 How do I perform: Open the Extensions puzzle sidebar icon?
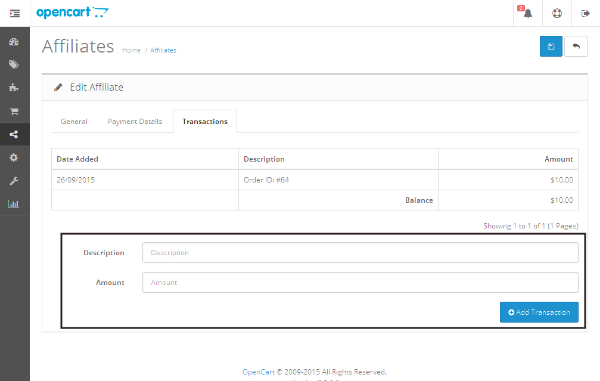tap(14, 88)
